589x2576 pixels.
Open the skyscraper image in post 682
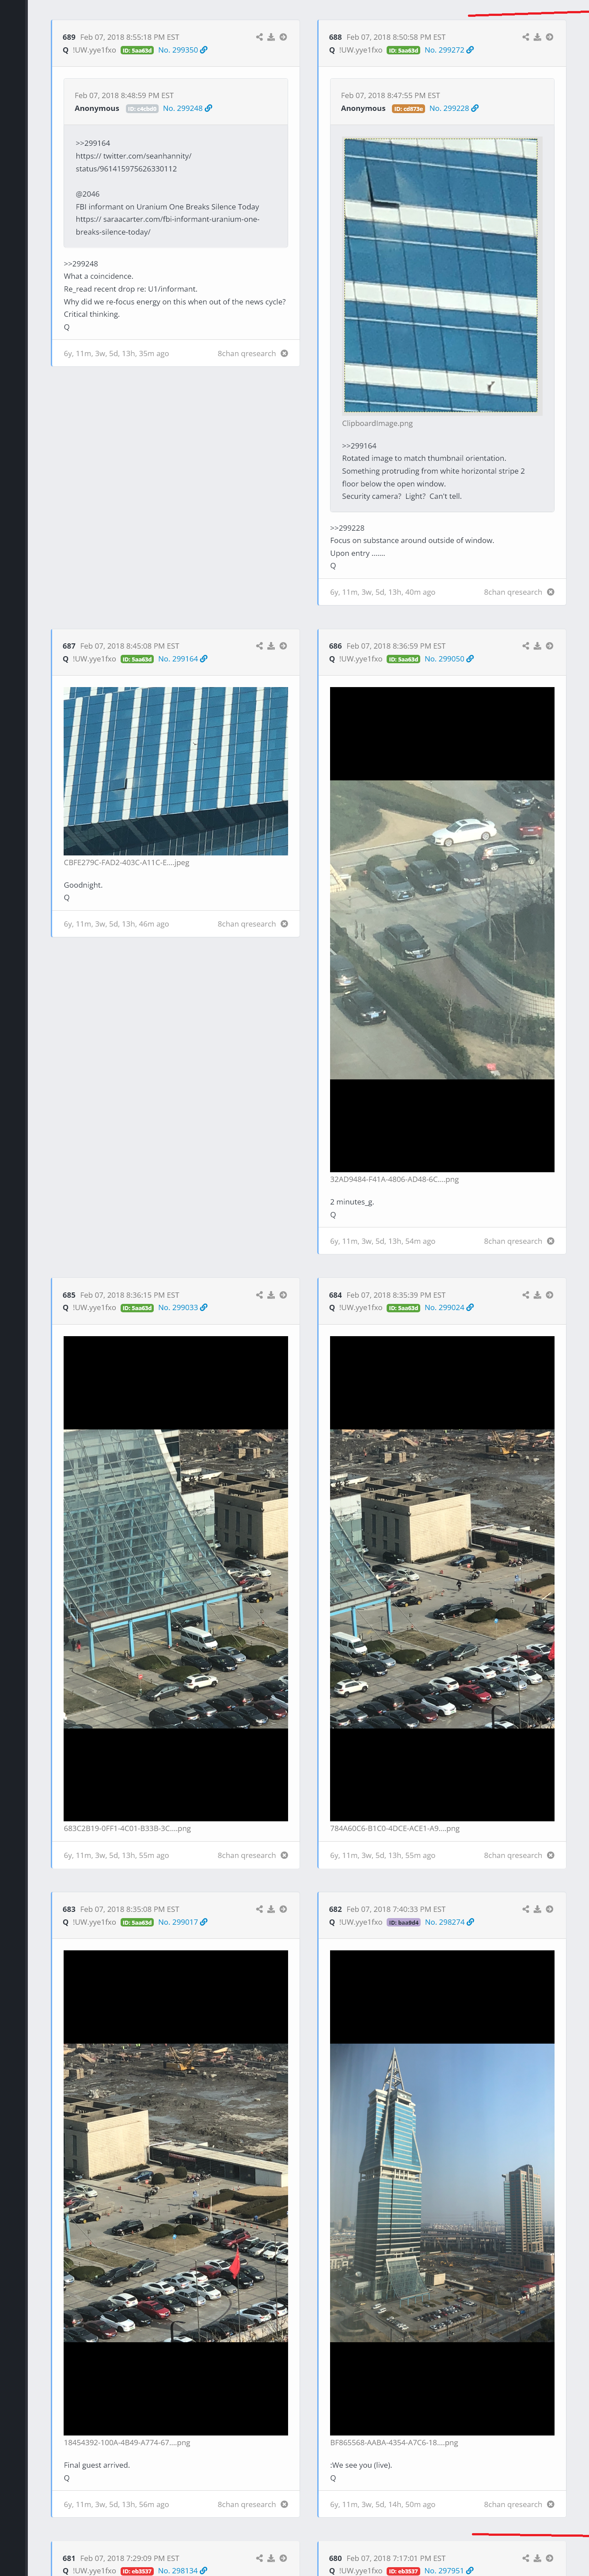[442, 2192]
